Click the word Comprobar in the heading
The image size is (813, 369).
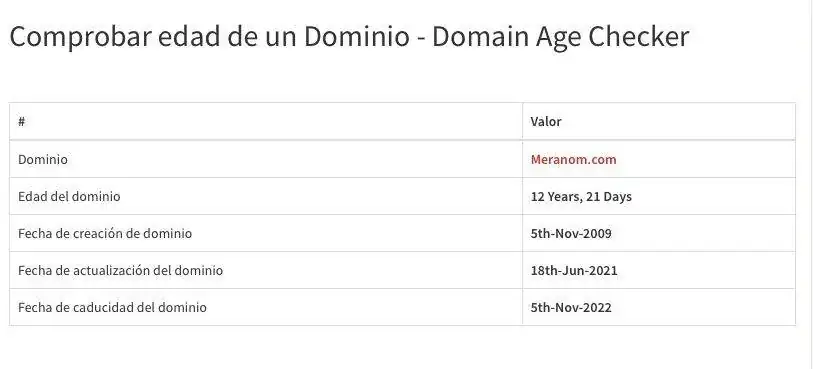click(80, 38)
